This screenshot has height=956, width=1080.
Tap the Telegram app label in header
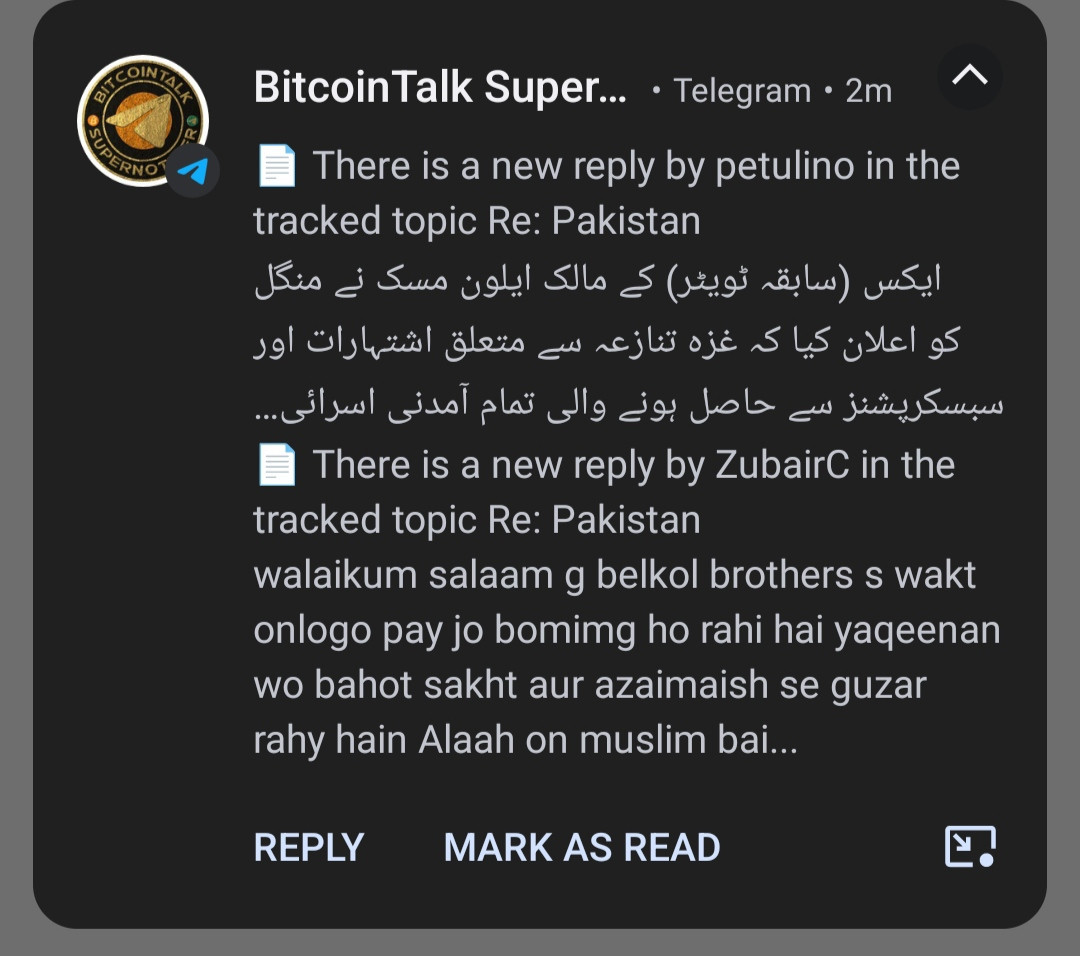point(742,91)
